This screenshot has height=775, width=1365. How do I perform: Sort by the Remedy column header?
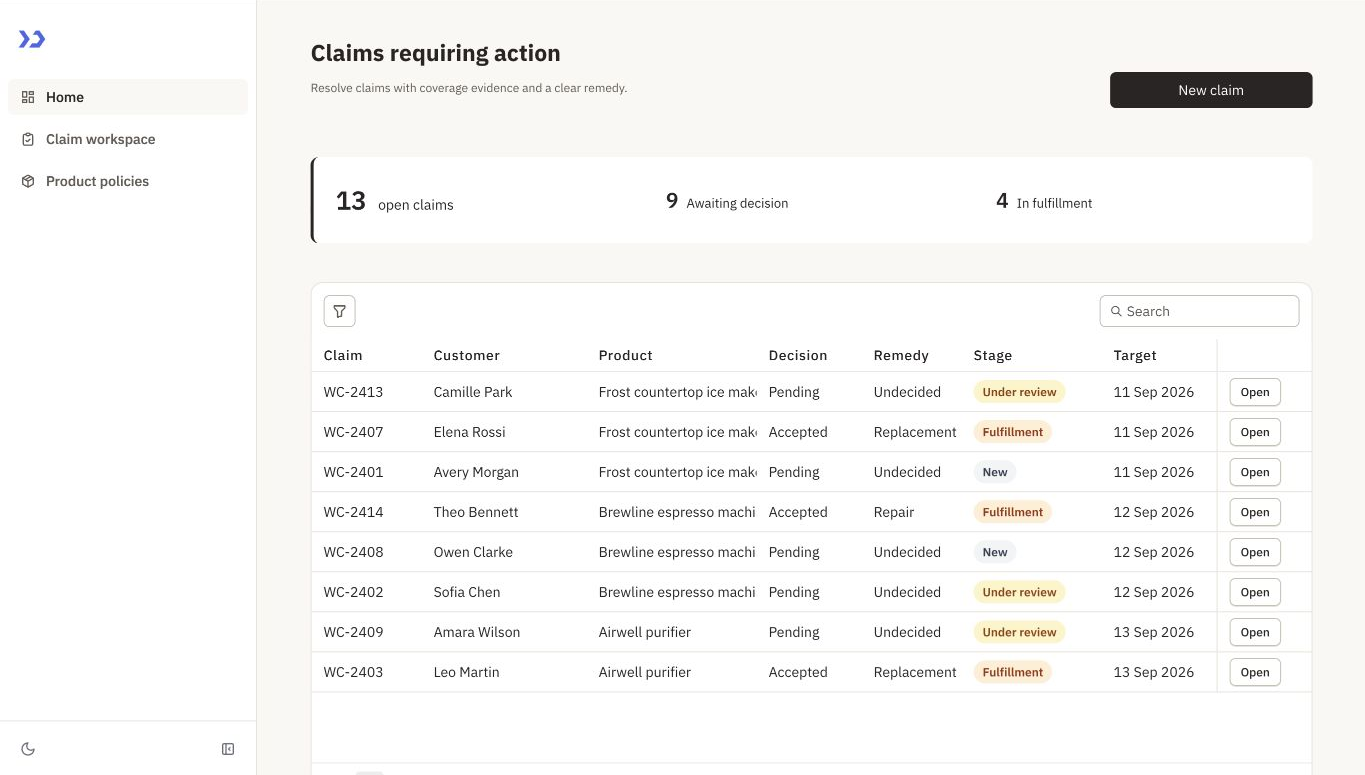[901, 355]
